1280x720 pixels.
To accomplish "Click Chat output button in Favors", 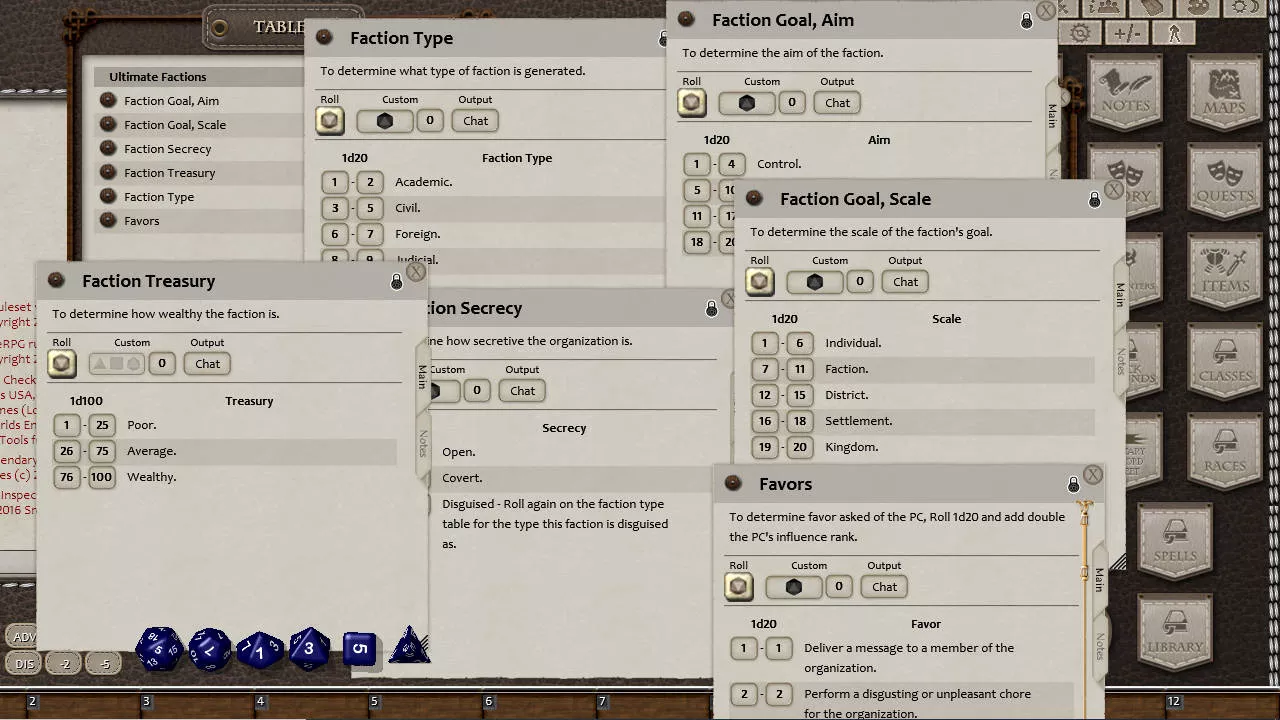I will pyautogui.click(x=885, y=587).
